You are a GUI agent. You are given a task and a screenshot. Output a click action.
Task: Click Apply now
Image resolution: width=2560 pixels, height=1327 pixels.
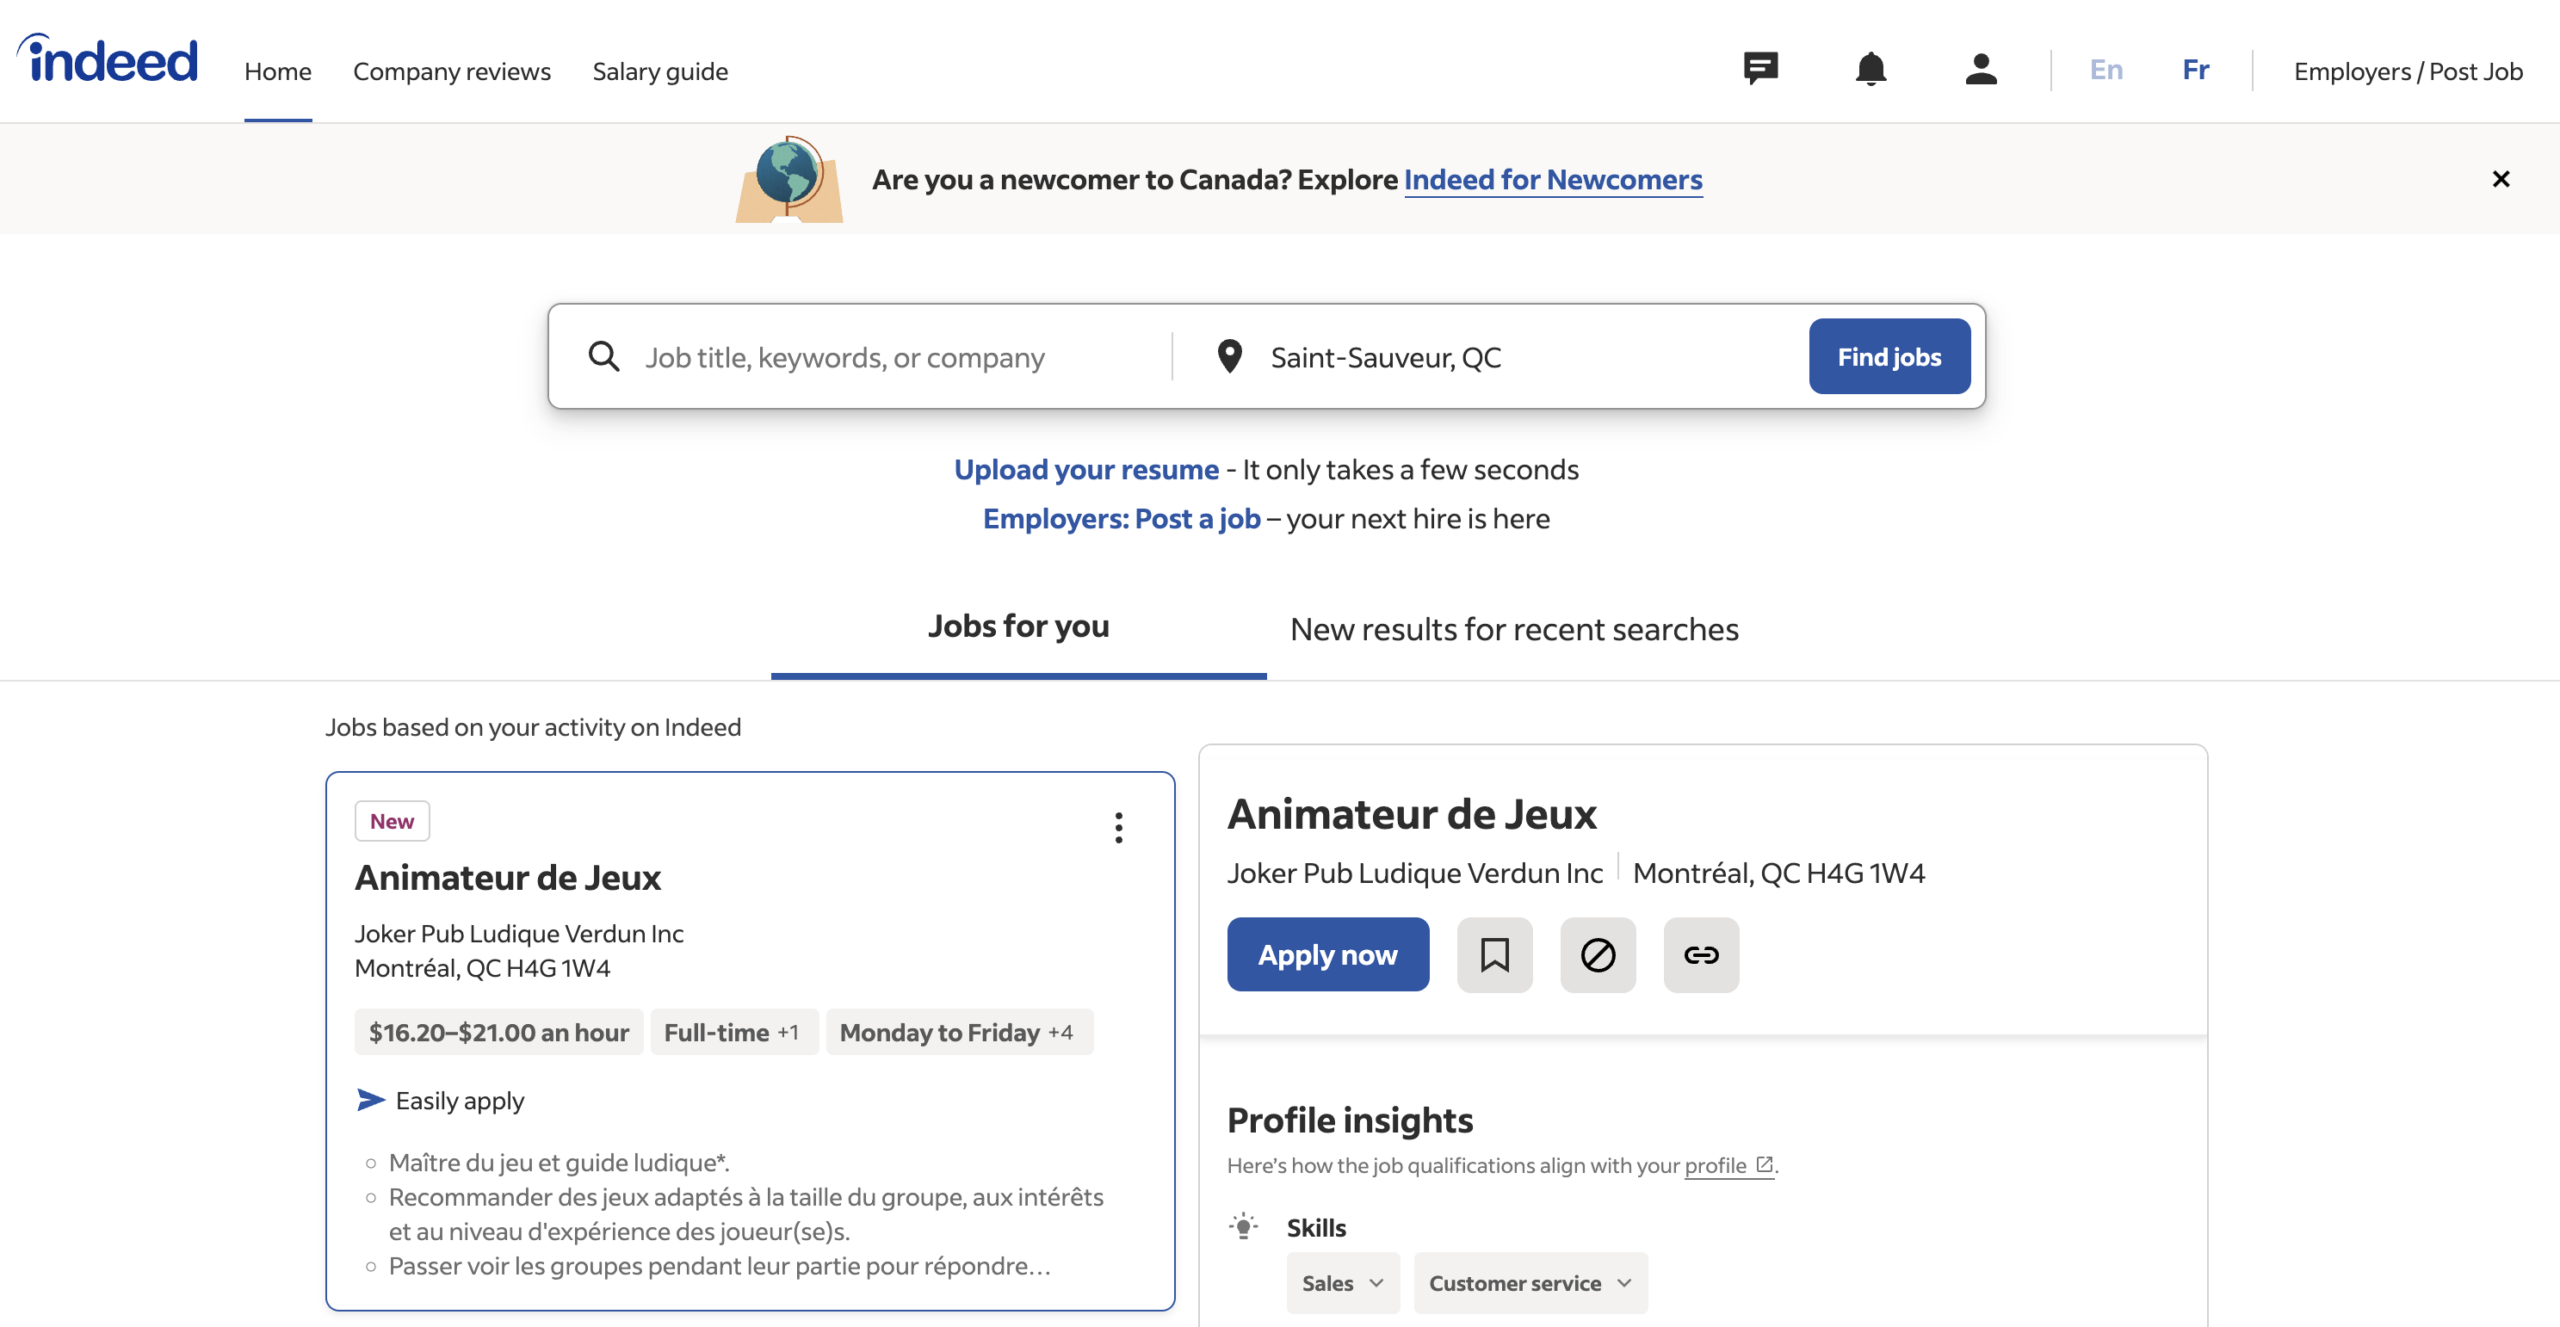pyautogui.click(x=1327, y=955)
